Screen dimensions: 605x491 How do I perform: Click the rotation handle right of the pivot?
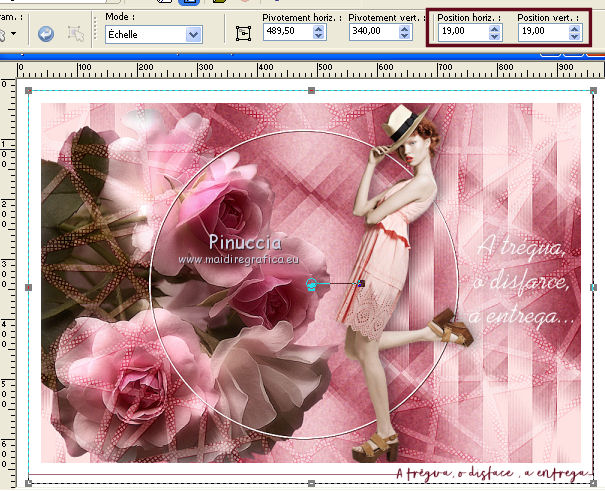(x=360, y=285)
